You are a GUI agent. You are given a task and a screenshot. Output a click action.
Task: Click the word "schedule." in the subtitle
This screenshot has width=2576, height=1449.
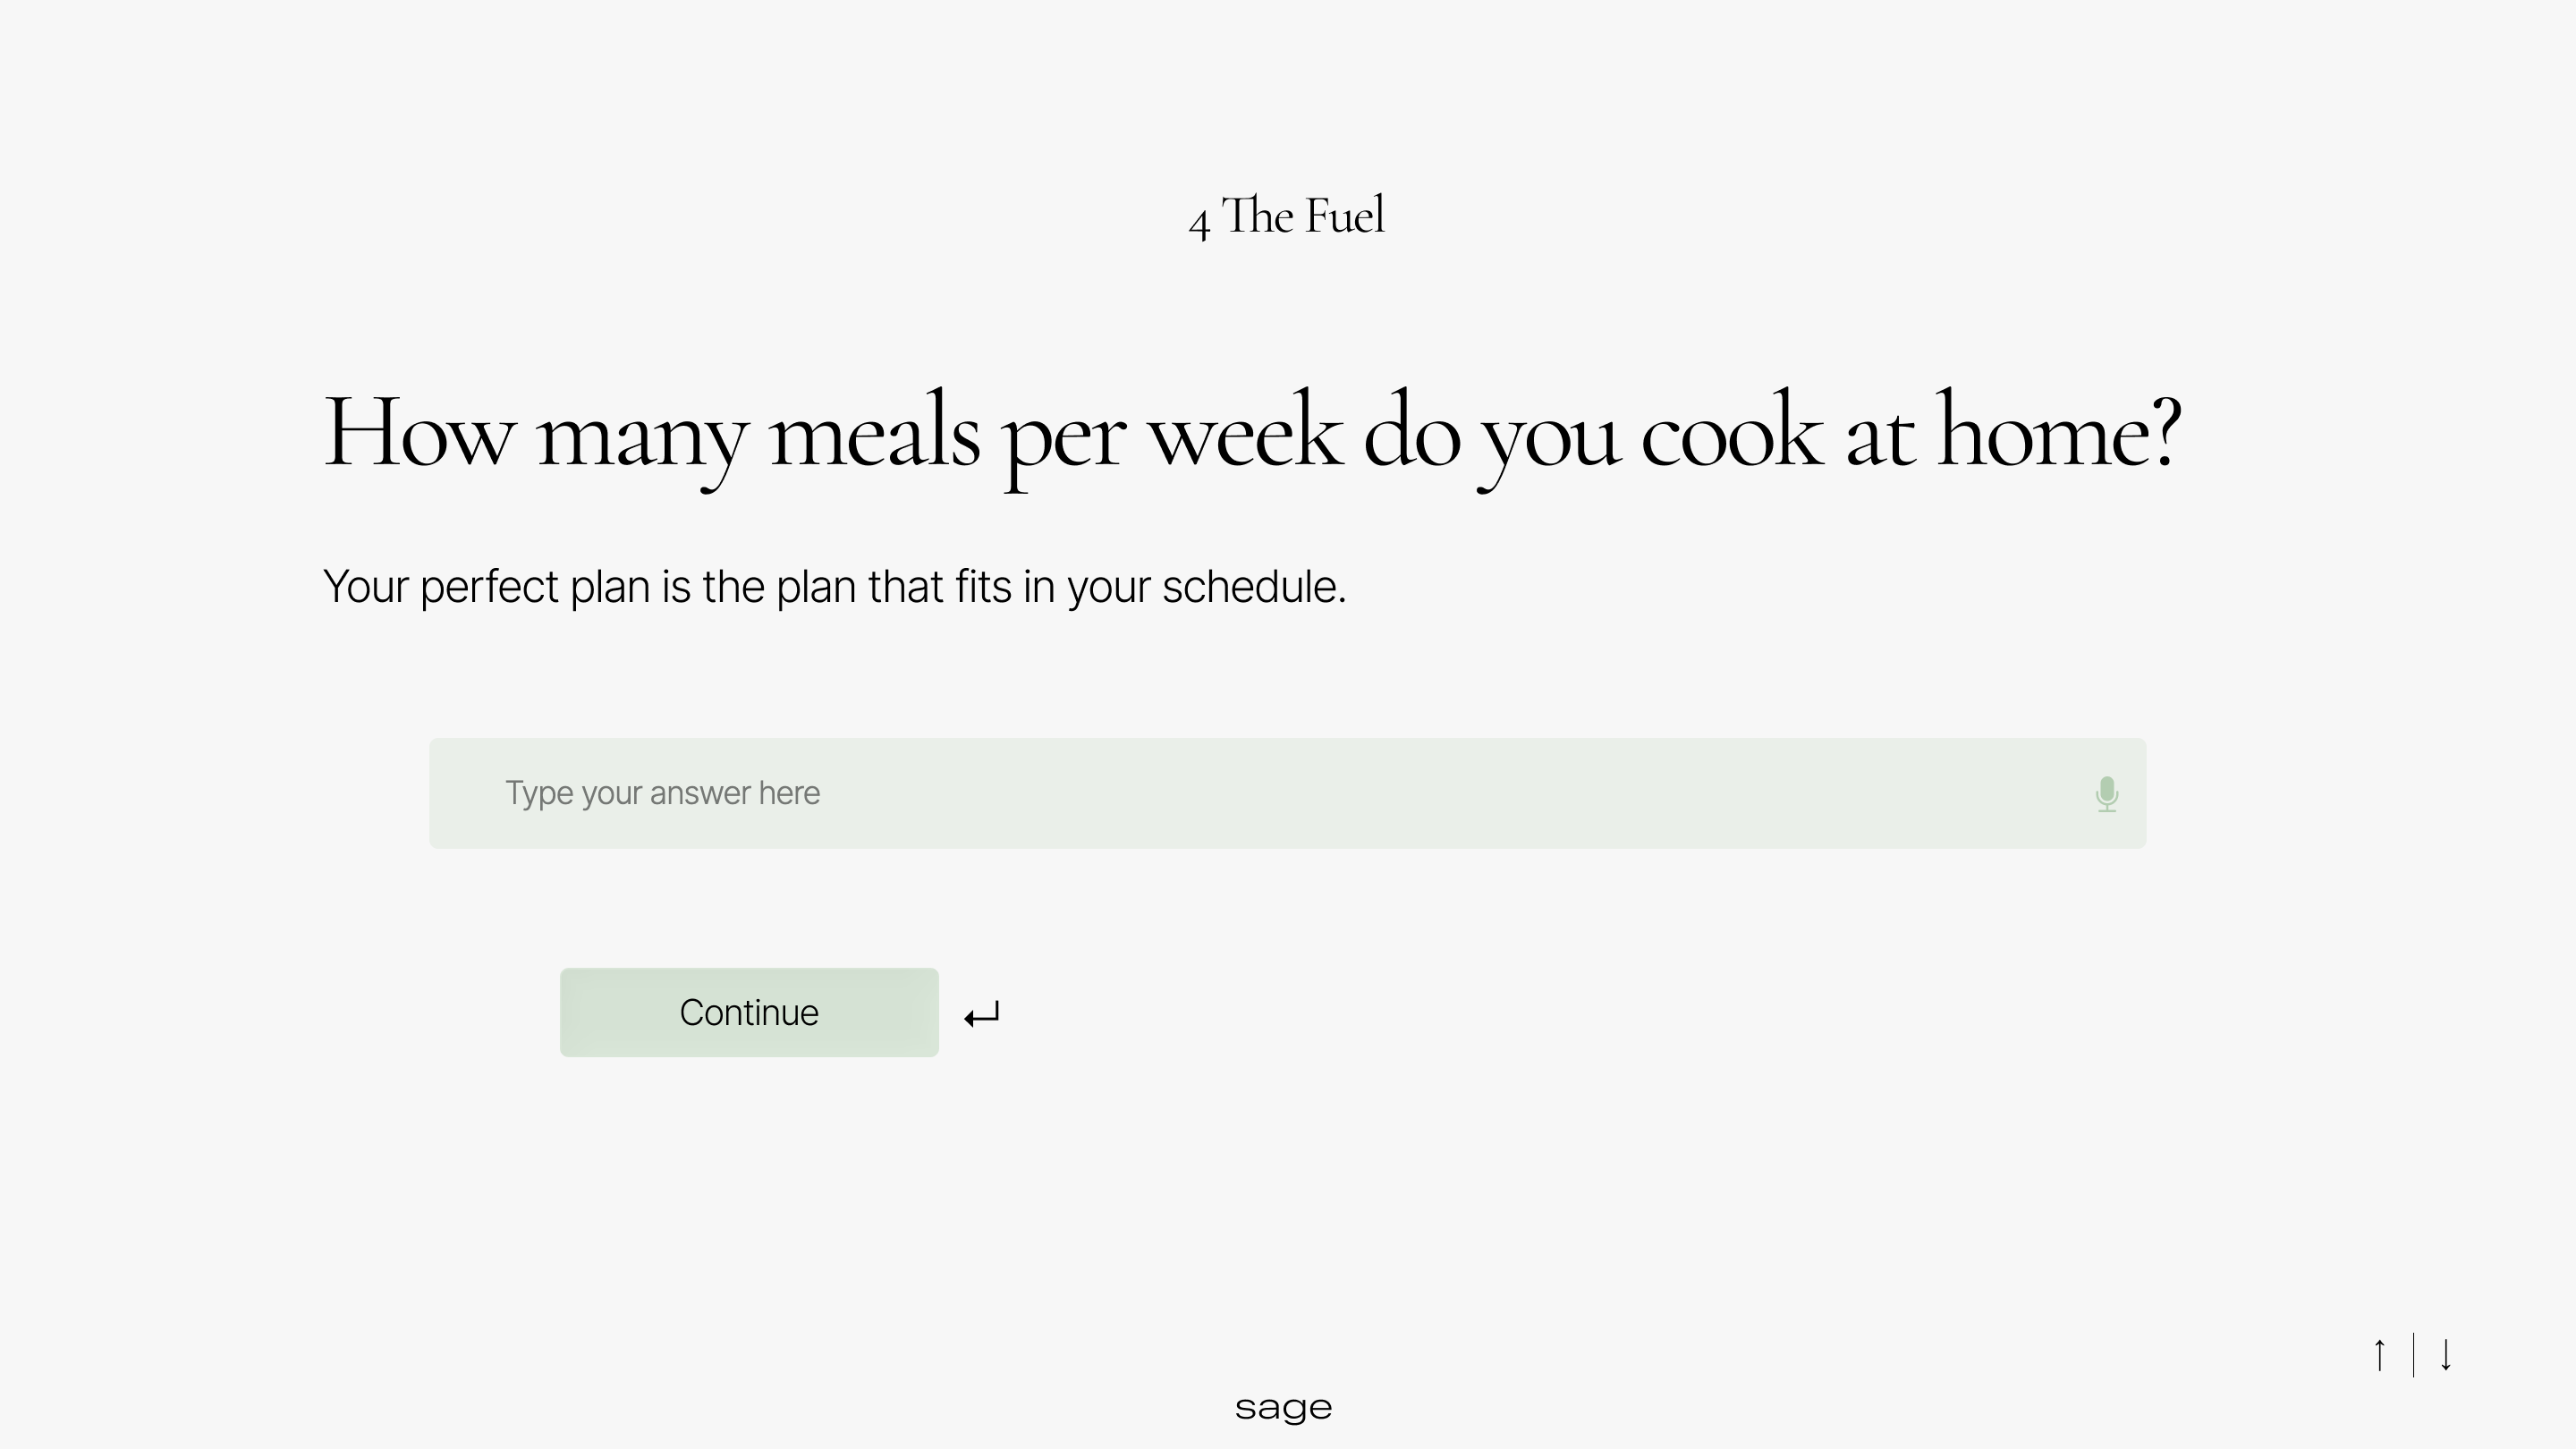pos(1254,587)
